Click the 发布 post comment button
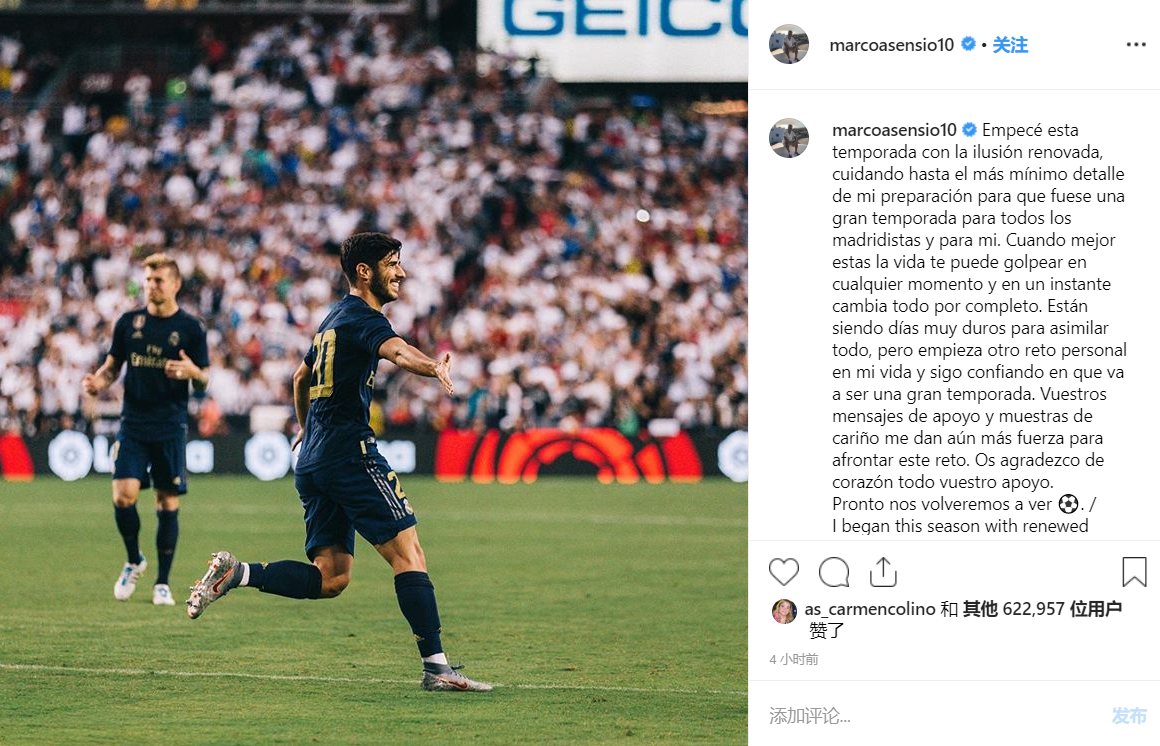This screenshot has width=1160, height=746. pos(1129,715)
